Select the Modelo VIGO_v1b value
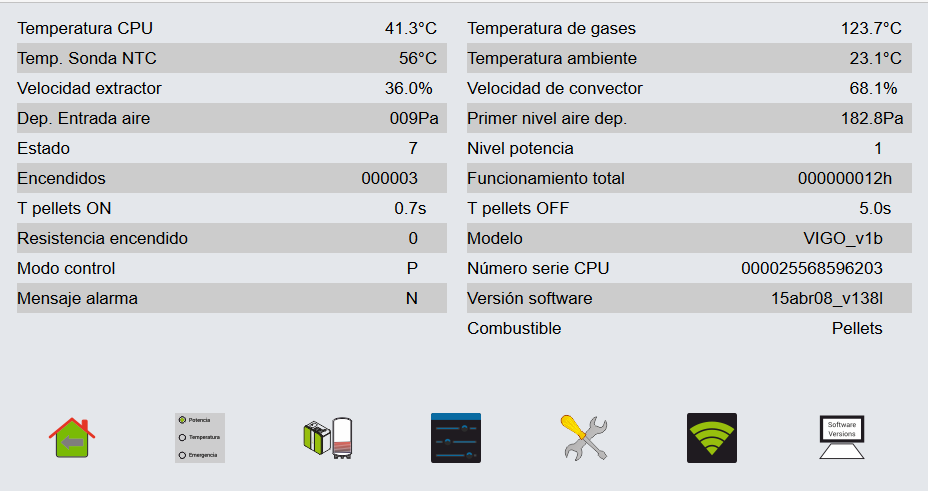 click(843, 238)
